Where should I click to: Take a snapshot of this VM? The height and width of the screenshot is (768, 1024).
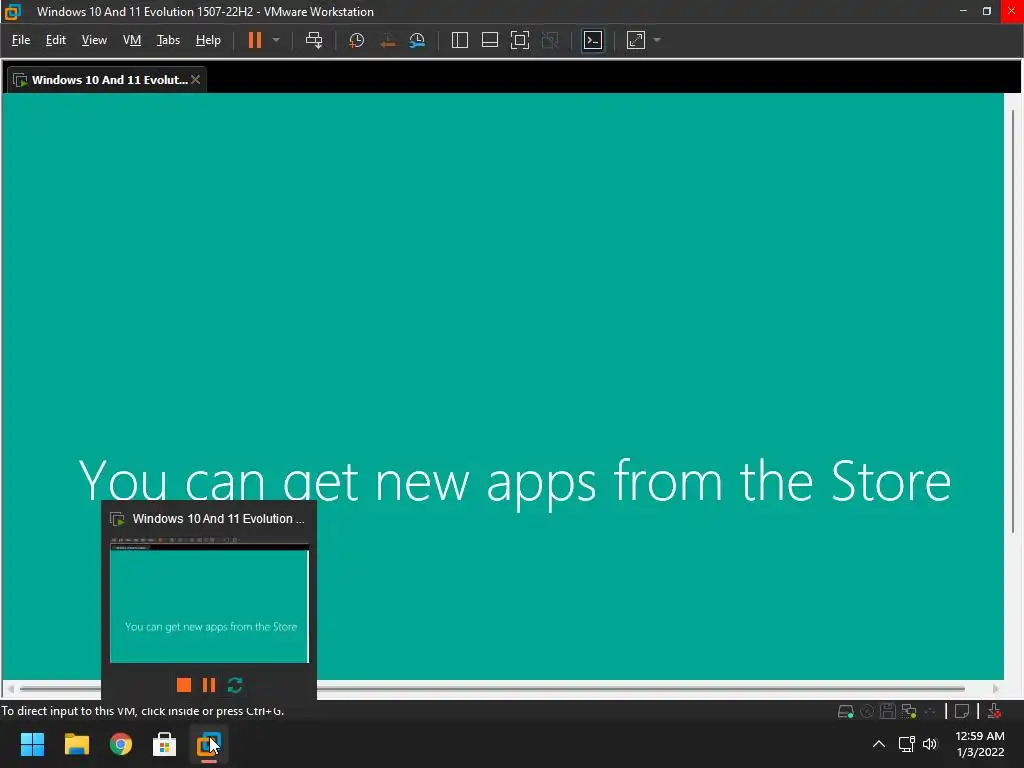click(x=357, y=40)
